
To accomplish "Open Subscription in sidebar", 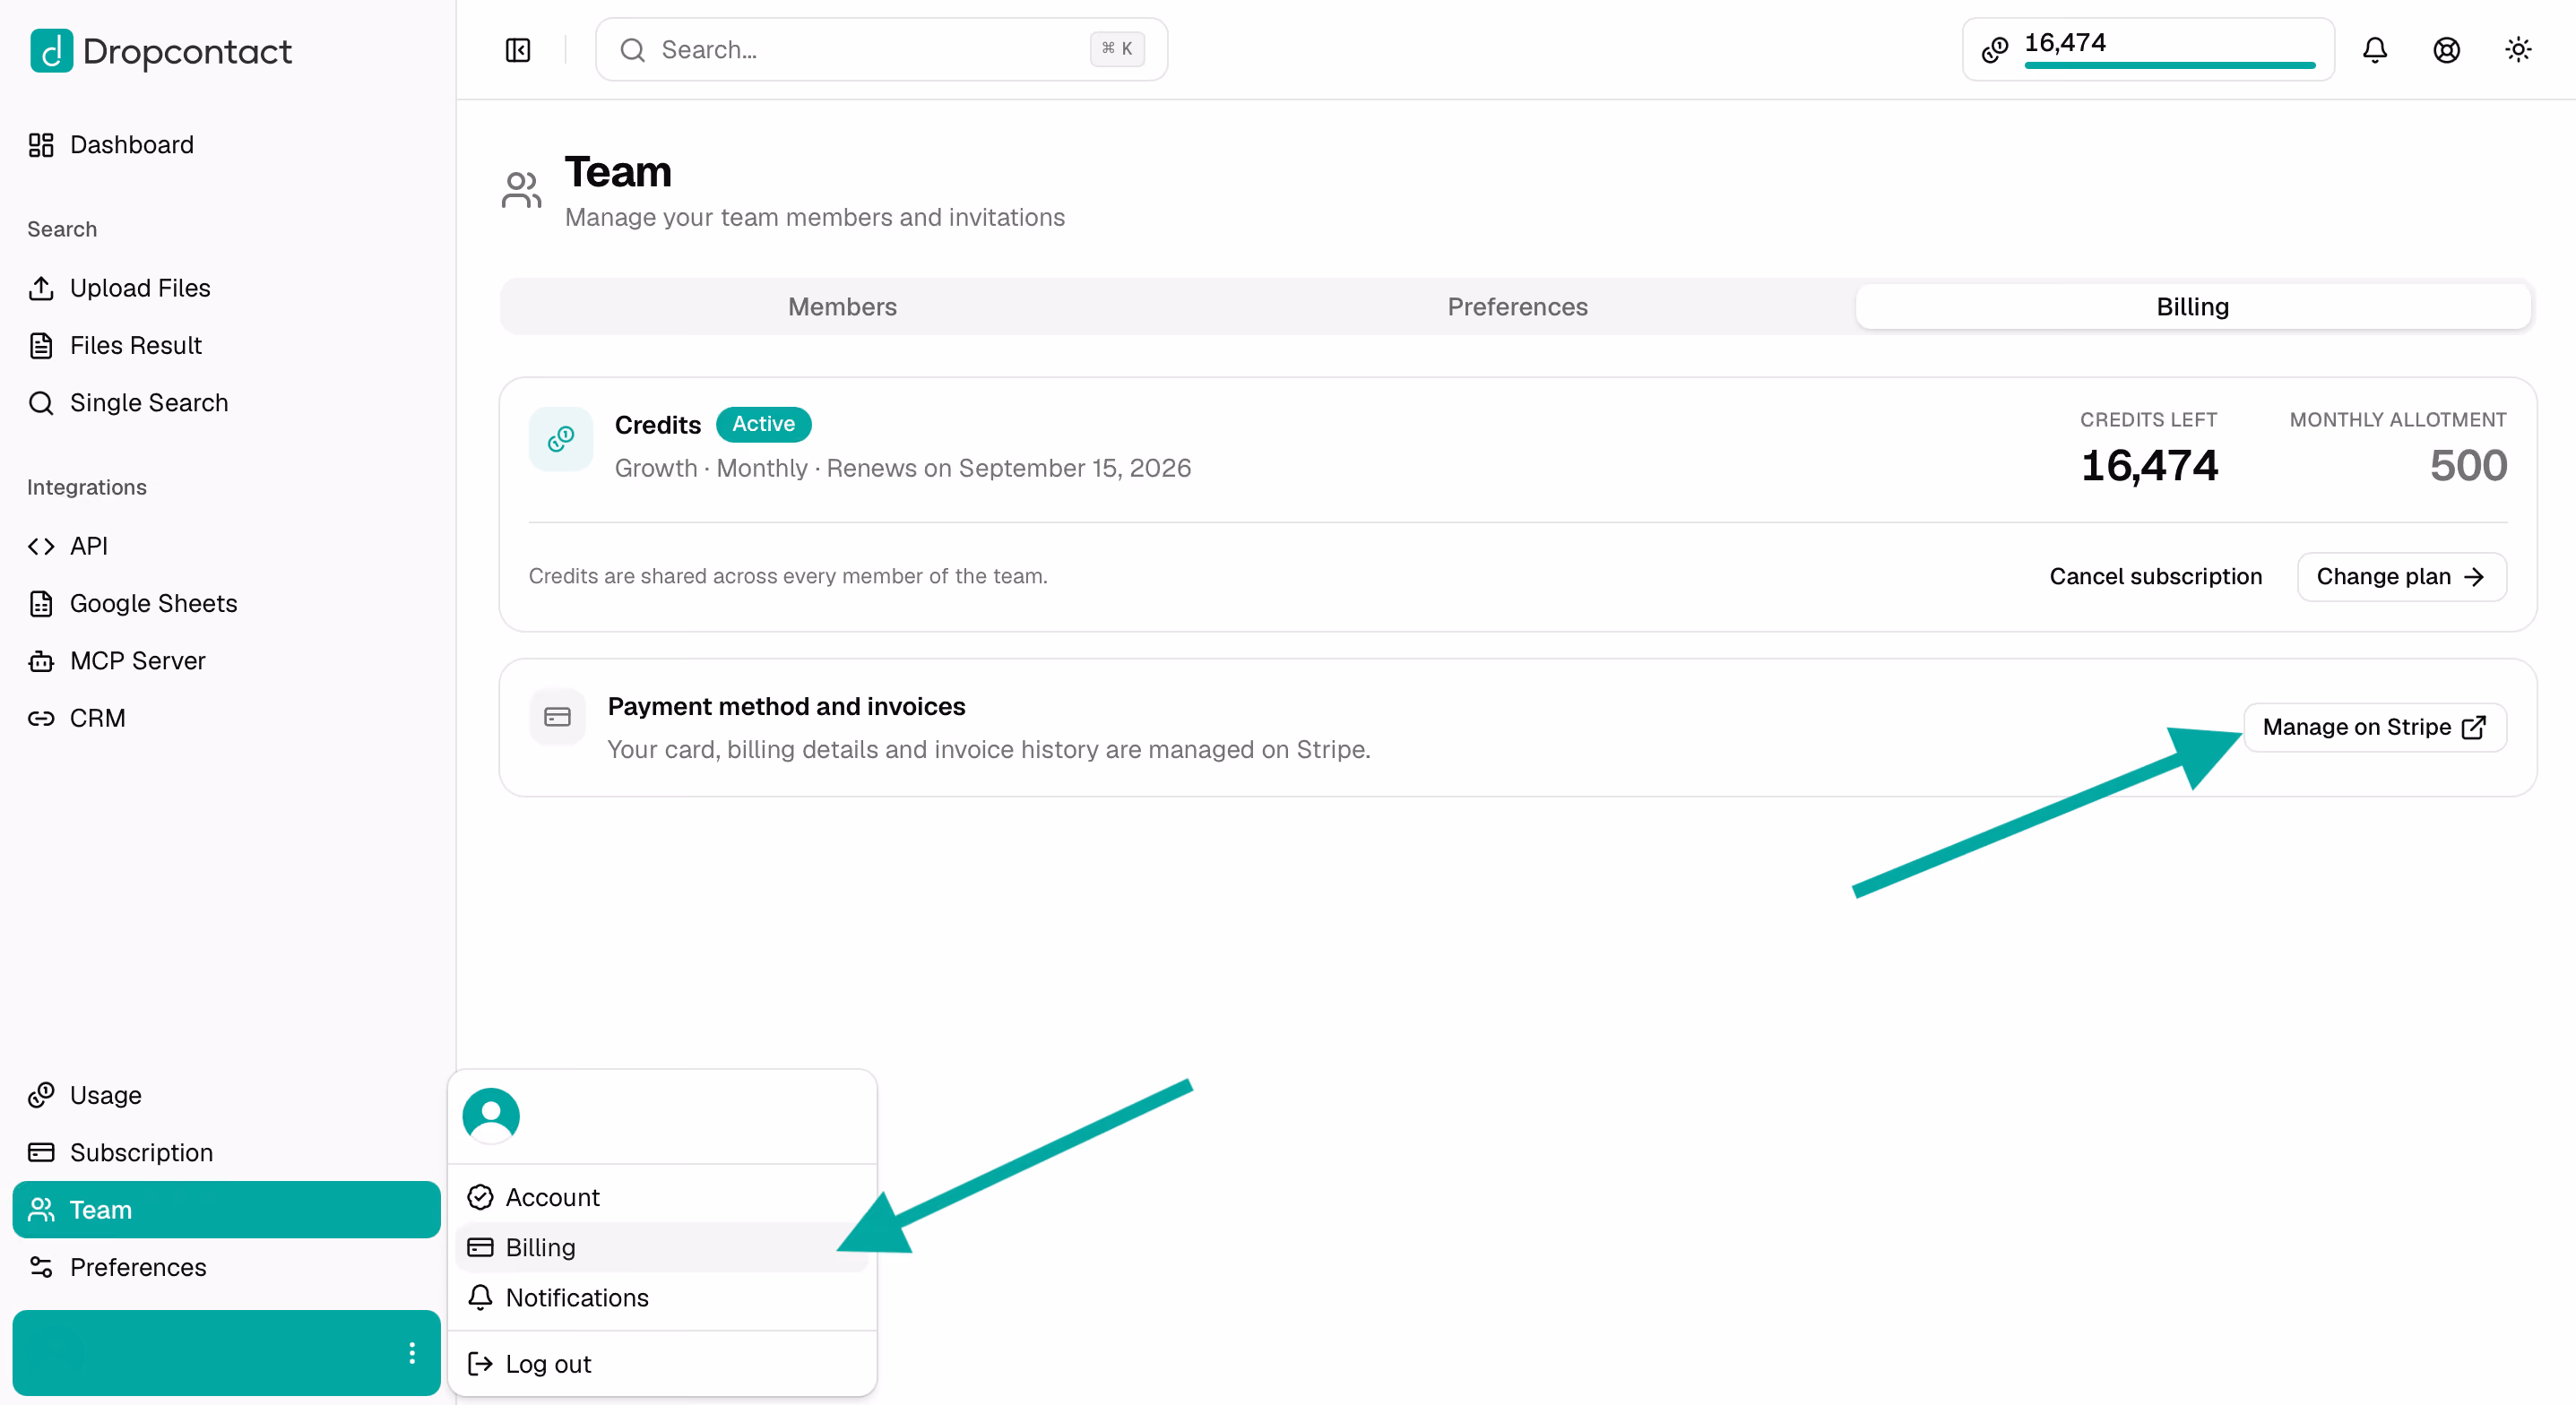I will (x=226, y=1152).
